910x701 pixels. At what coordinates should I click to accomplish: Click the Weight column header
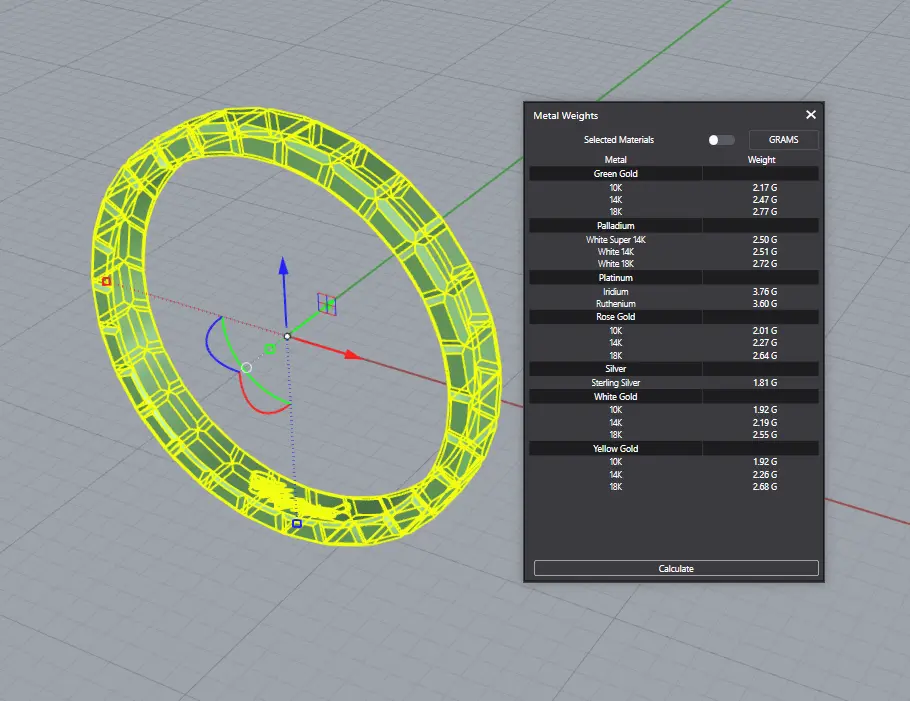761,160
